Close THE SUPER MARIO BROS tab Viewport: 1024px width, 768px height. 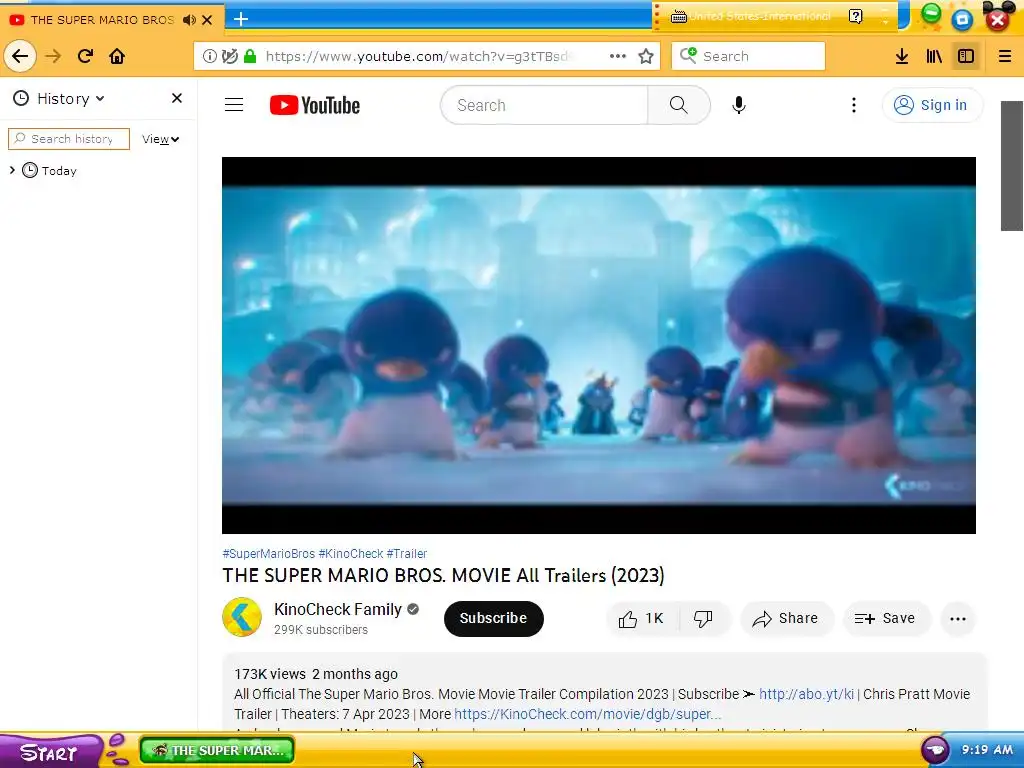[207, 20]
